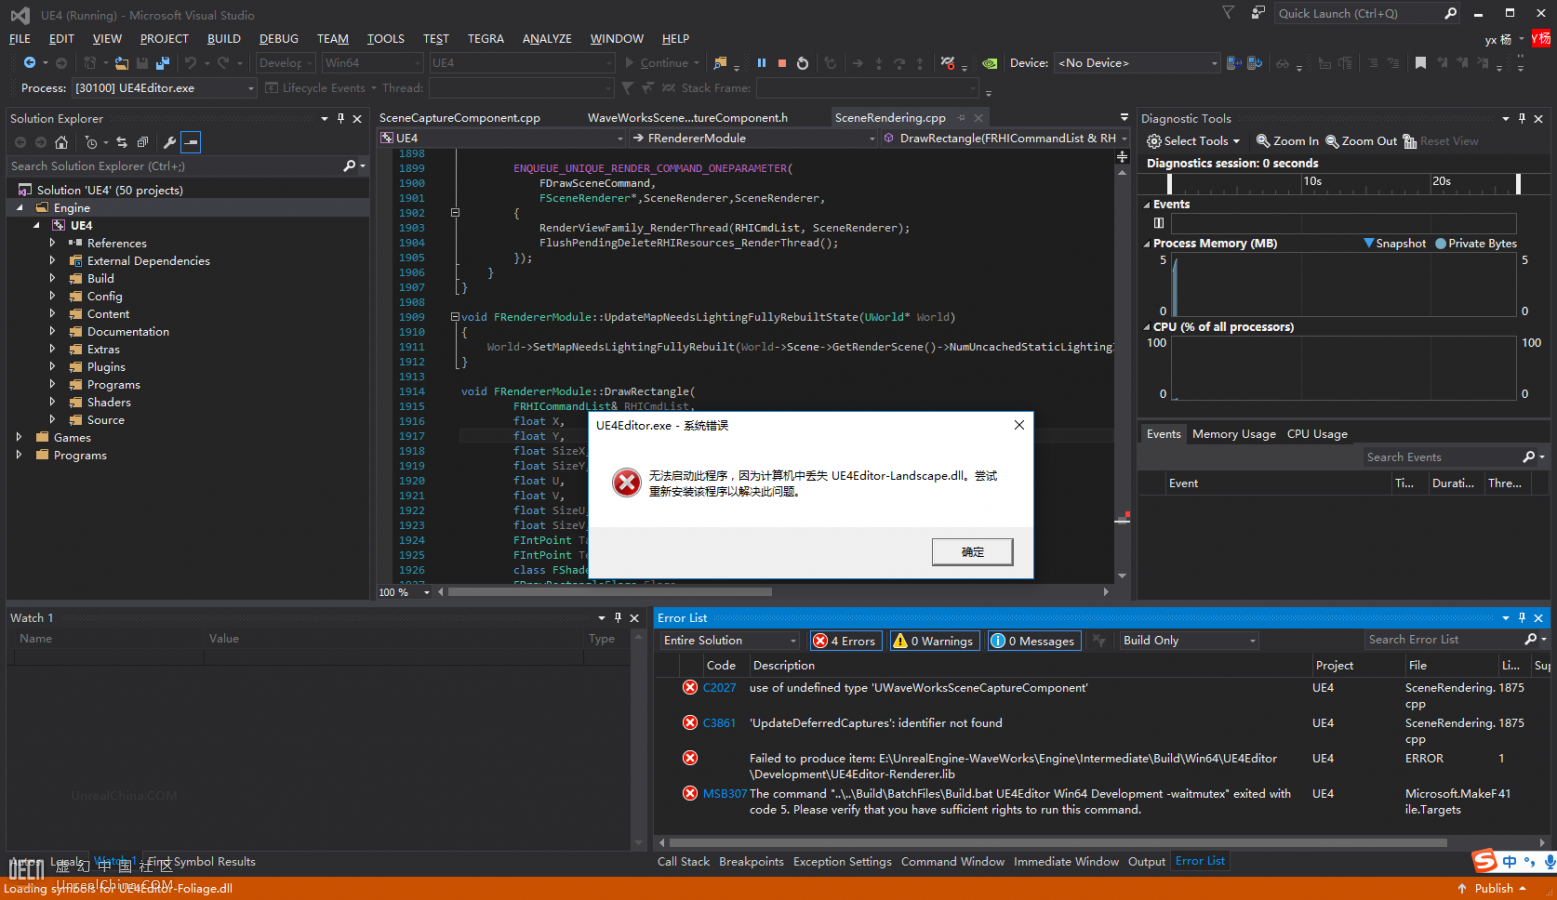Open the DEBUG menu

point(279,39)
